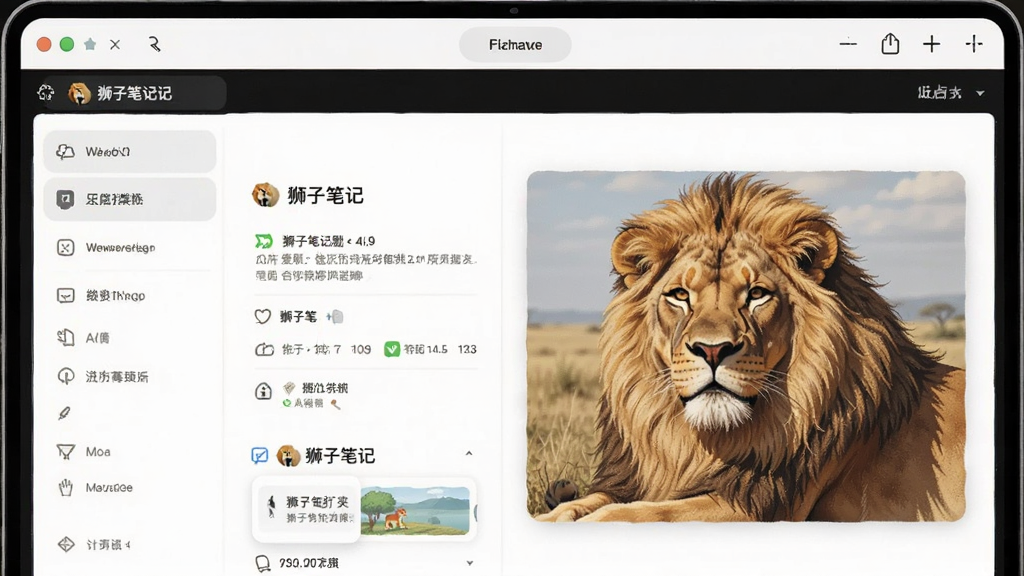Open the landscape thumbnail with orange animal

(415, 510)
